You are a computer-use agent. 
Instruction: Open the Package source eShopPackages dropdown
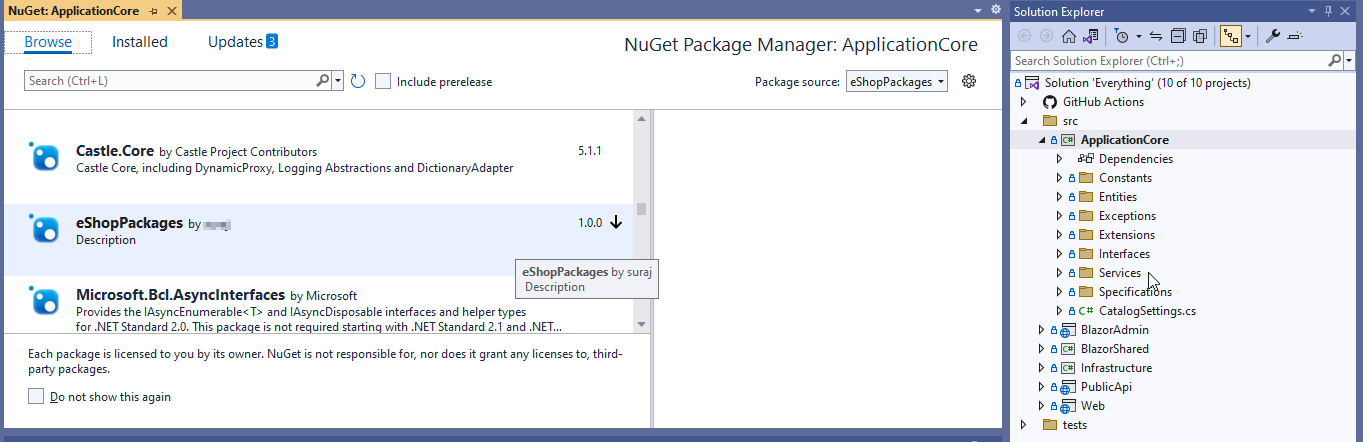(896, 82)
